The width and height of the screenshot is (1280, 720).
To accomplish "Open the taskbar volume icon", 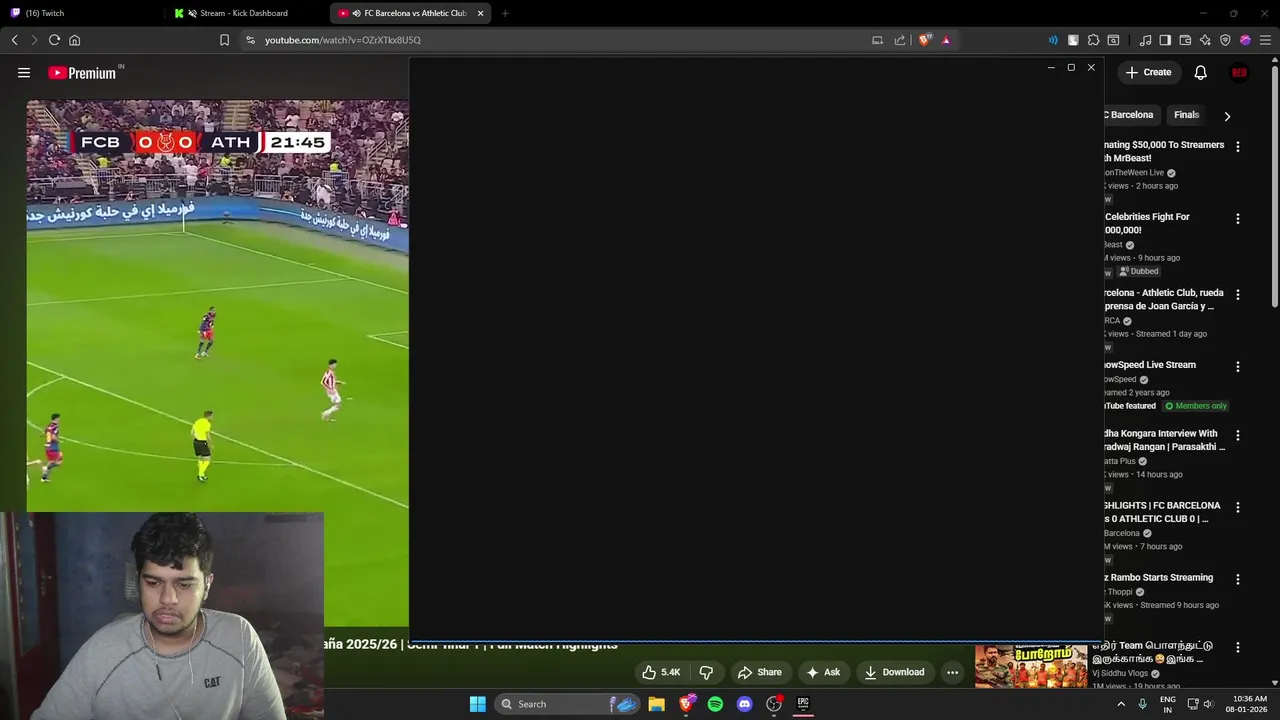I will click(x=1208, y=704).
